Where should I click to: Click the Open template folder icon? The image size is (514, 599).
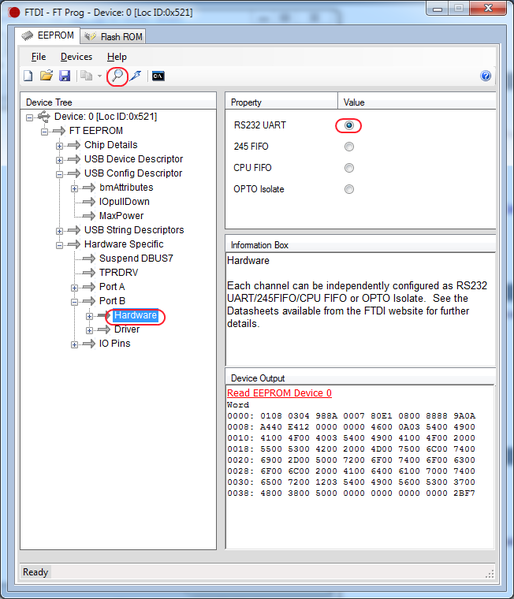pos(46,76)
